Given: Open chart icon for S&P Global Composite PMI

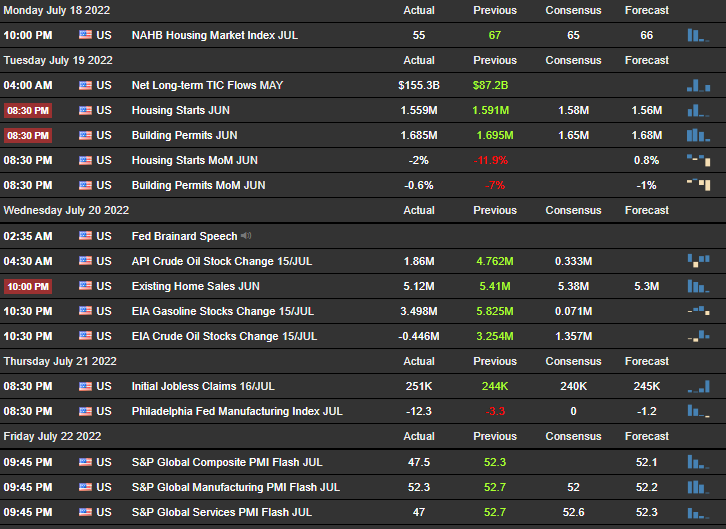Looking at the screenshot, I should (698, 462).
